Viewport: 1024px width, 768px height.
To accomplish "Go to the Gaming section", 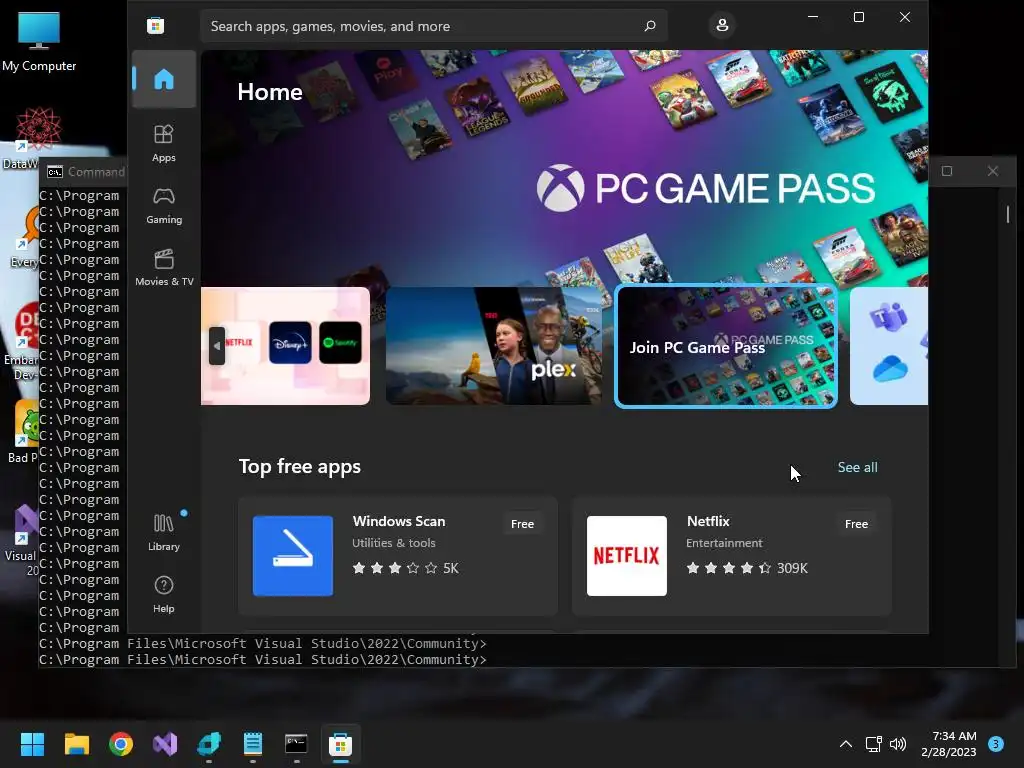I will (x=164, y=205).
